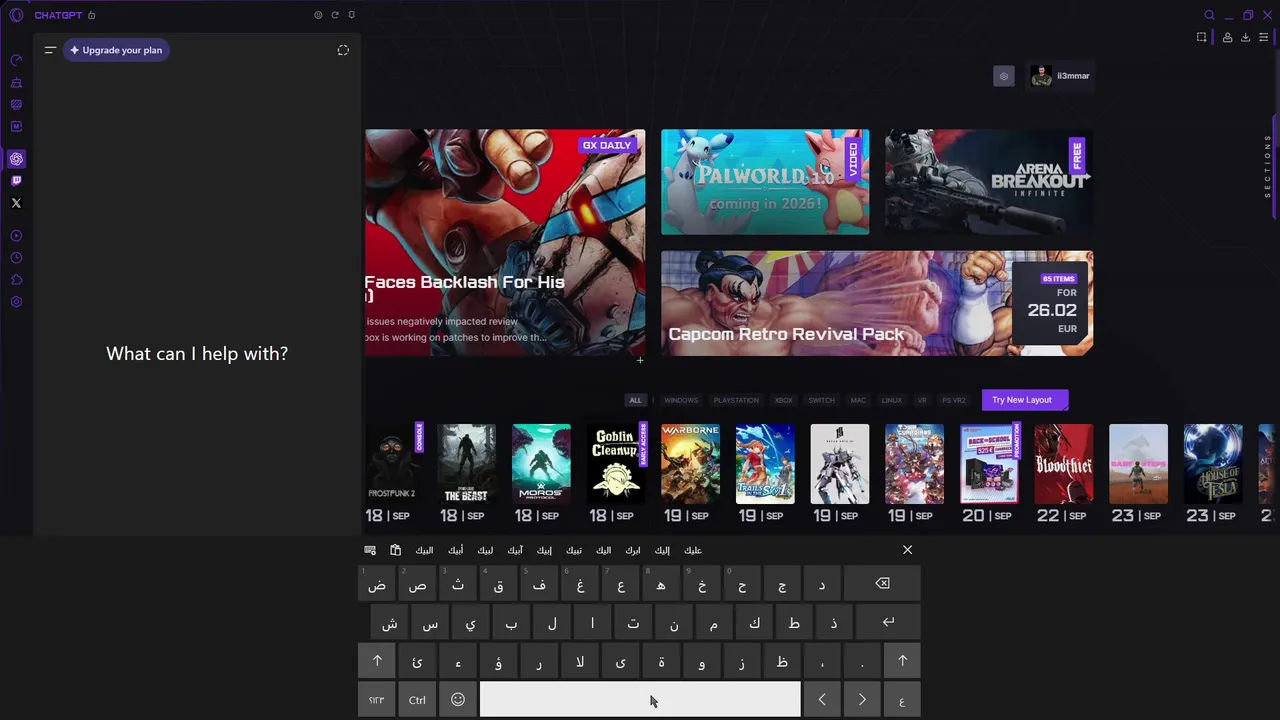Select the ChatGPT icon in sidebar

tap(16, 159)
